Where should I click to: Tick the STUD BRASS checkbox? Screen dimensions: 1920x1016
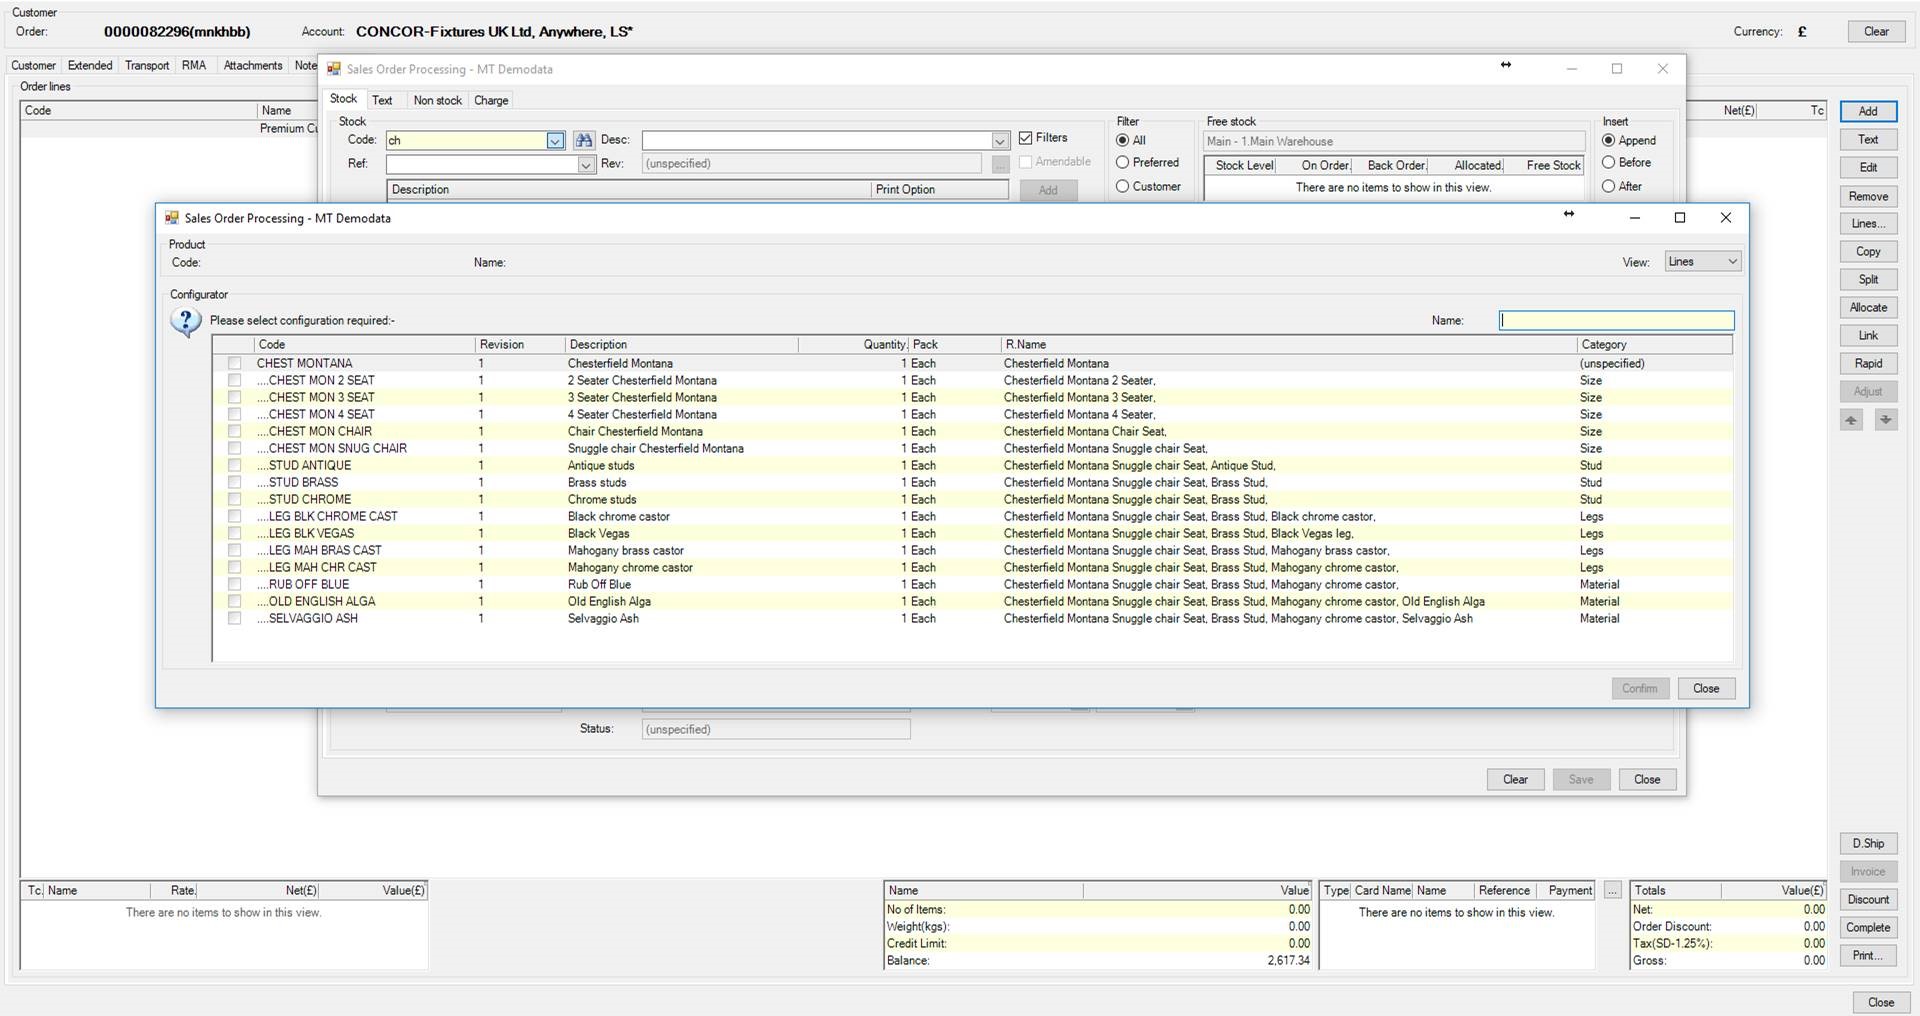[x=234, y=482]
